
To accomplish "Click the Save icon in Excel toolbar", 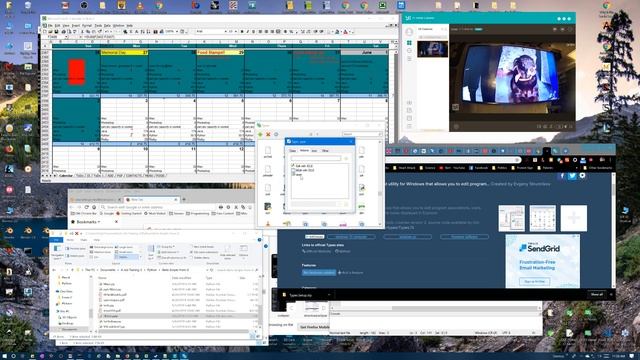I will 56,31.
